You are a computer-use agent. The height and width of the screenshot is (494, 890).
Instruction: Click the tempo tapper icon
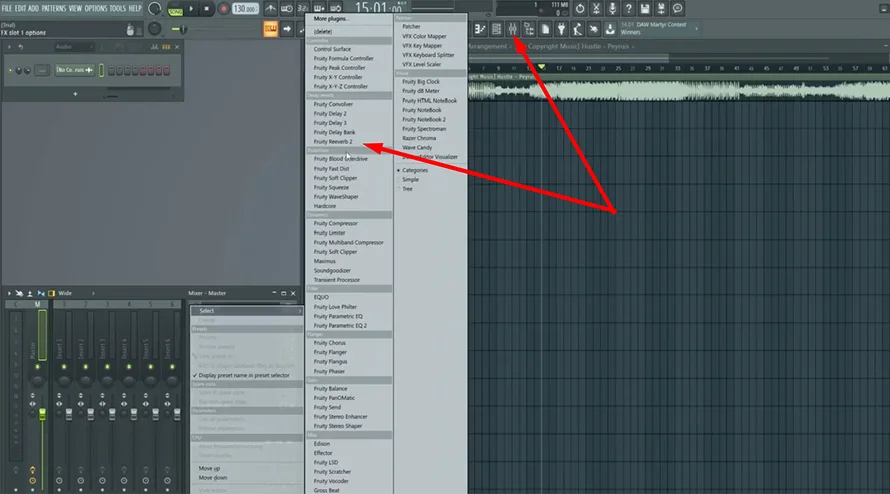pyautogui.click(x=577, y=29)
